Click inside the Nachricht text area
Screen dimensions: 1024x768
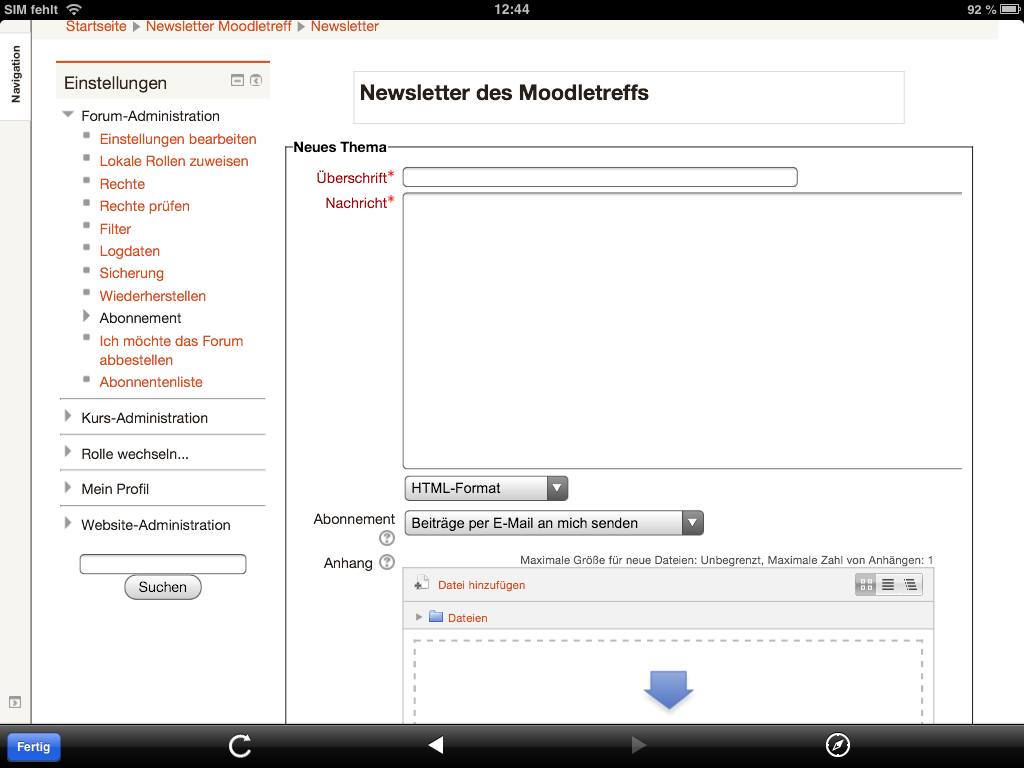click(682, 330)
